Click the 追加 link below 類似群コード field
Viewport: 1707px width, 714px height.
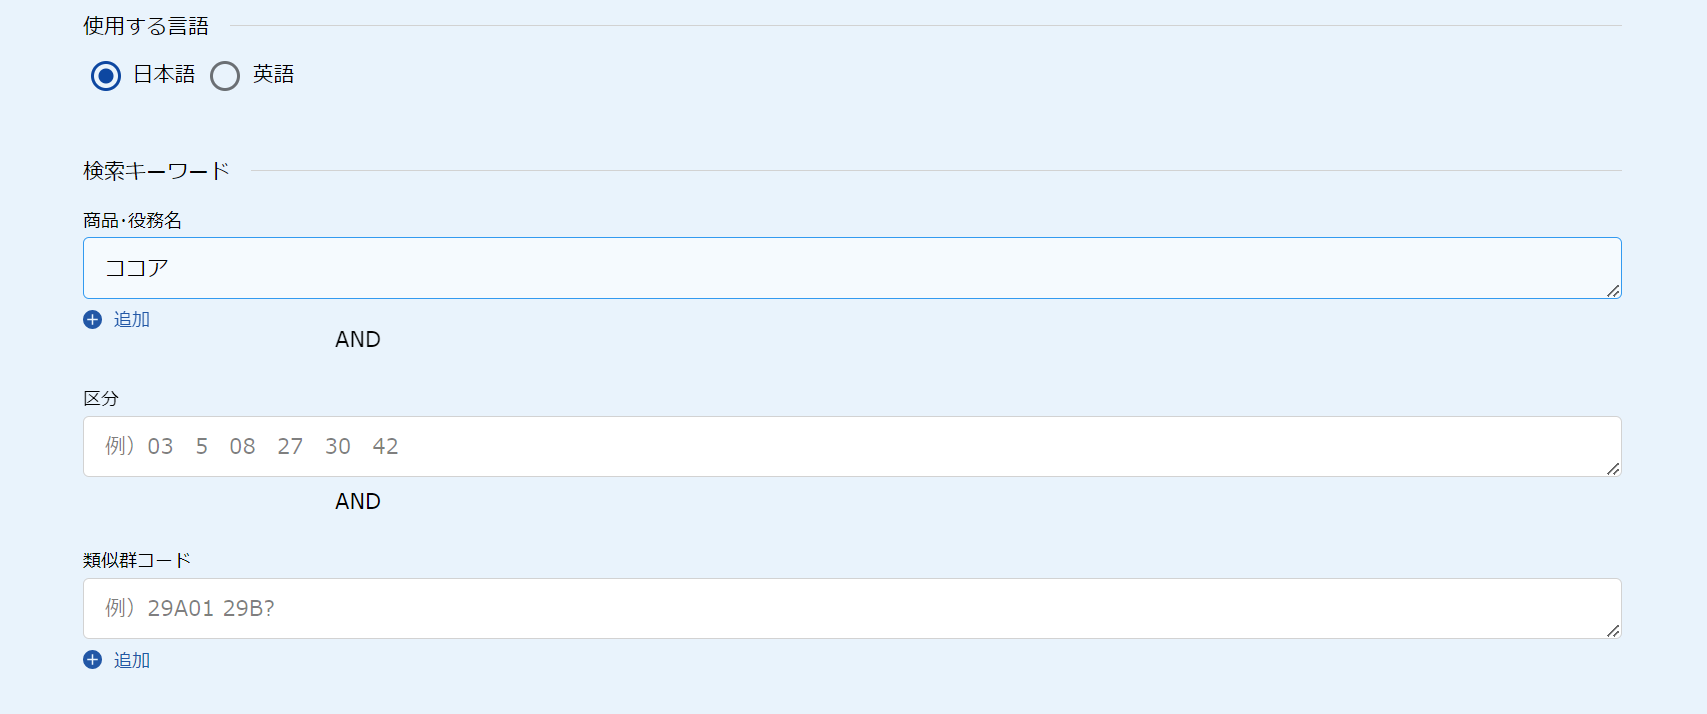click(x=131, y=660)
